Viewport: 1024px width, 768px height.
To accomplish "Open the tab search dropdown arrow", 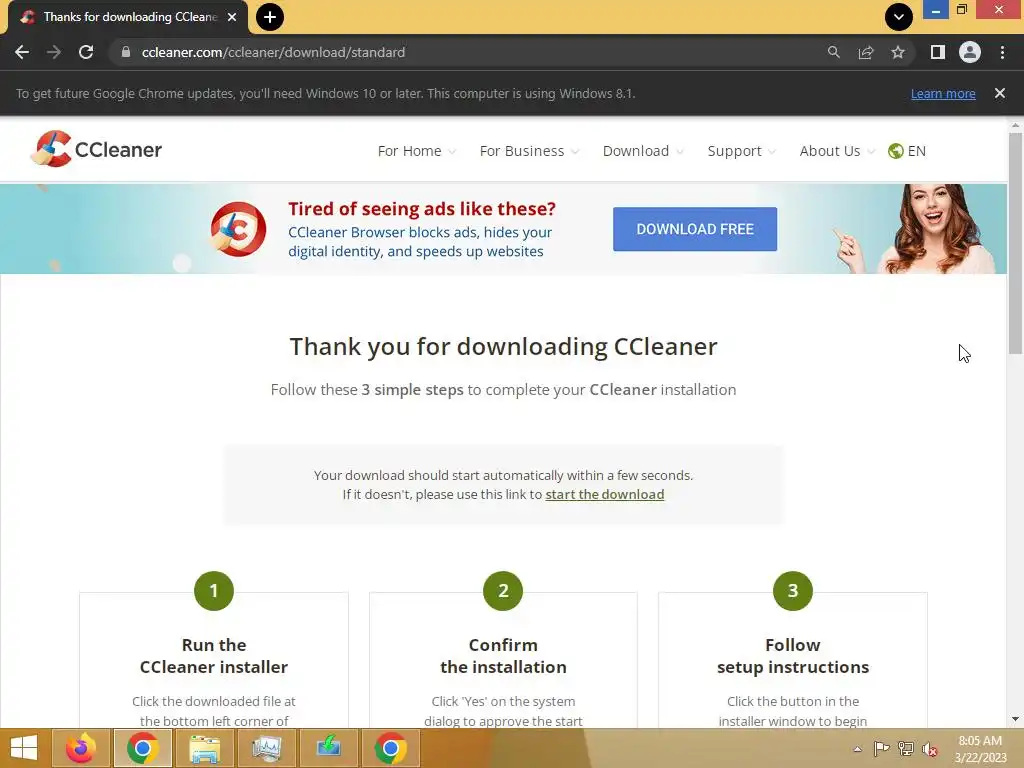I will (x=899, y=17).
